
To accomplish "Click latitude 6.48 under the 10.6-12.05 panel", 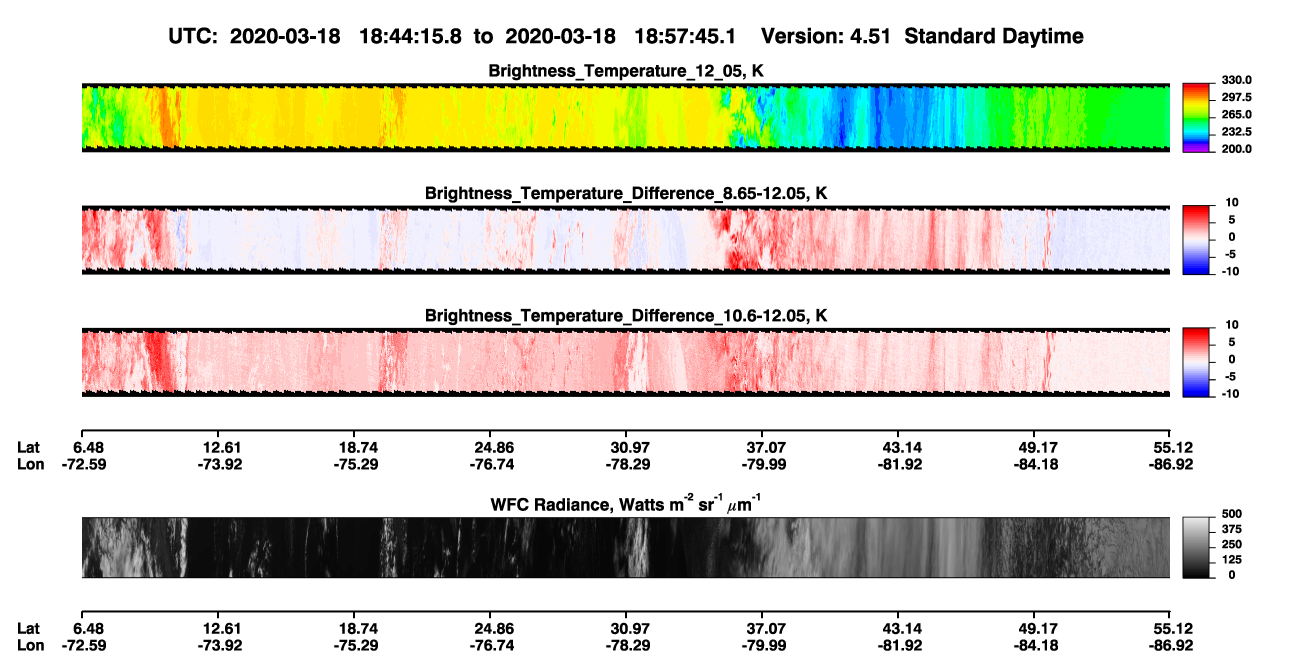I will pyautogui.click(x=88, y=447).
